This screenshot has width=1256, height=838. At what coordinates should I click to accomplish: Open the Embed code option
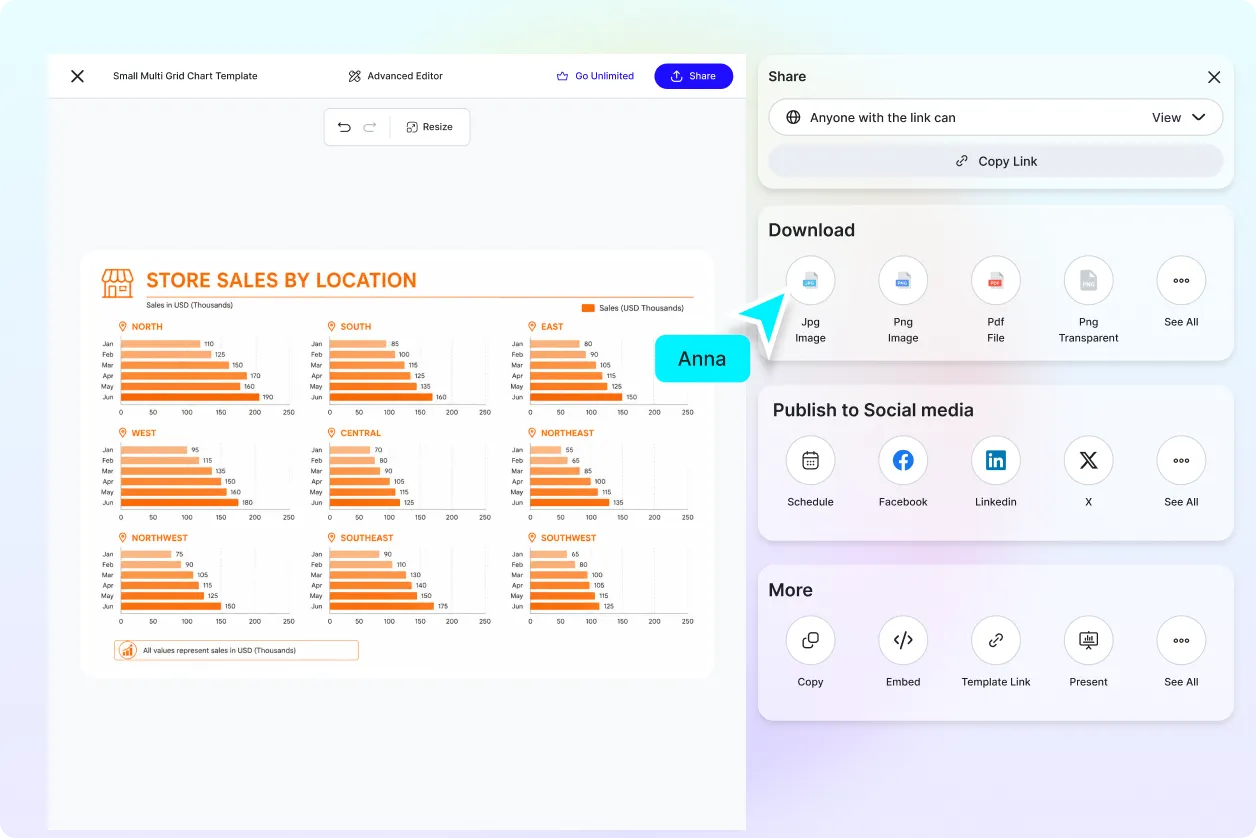903,641
